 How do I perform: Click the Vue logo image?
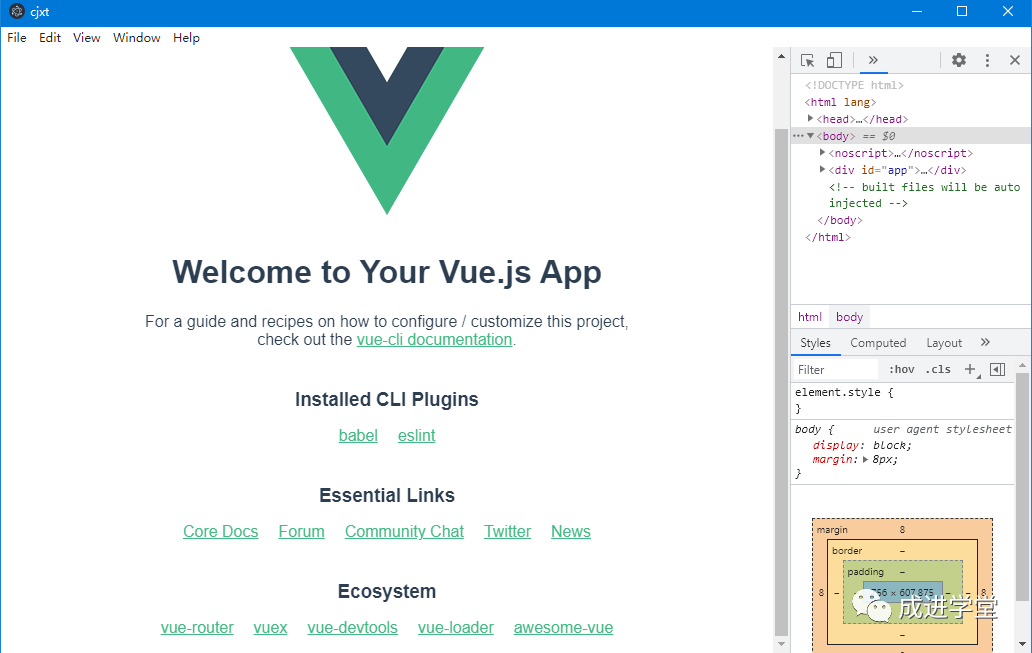(x=387, y=130)
